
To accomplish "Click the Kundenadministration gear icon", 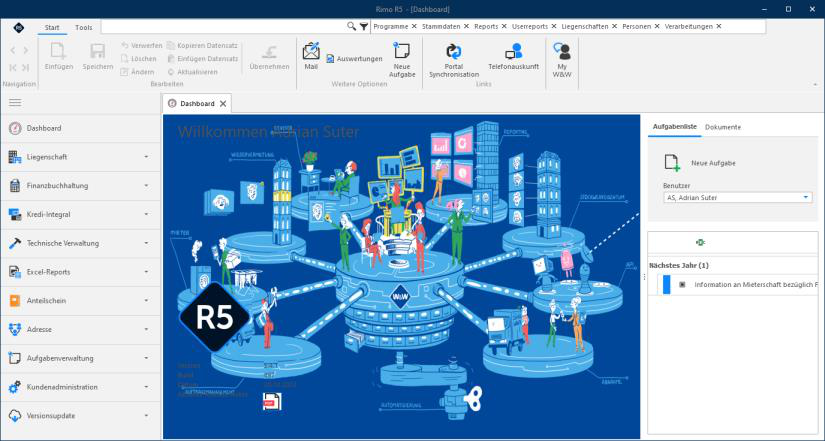I will click(15, 387).
